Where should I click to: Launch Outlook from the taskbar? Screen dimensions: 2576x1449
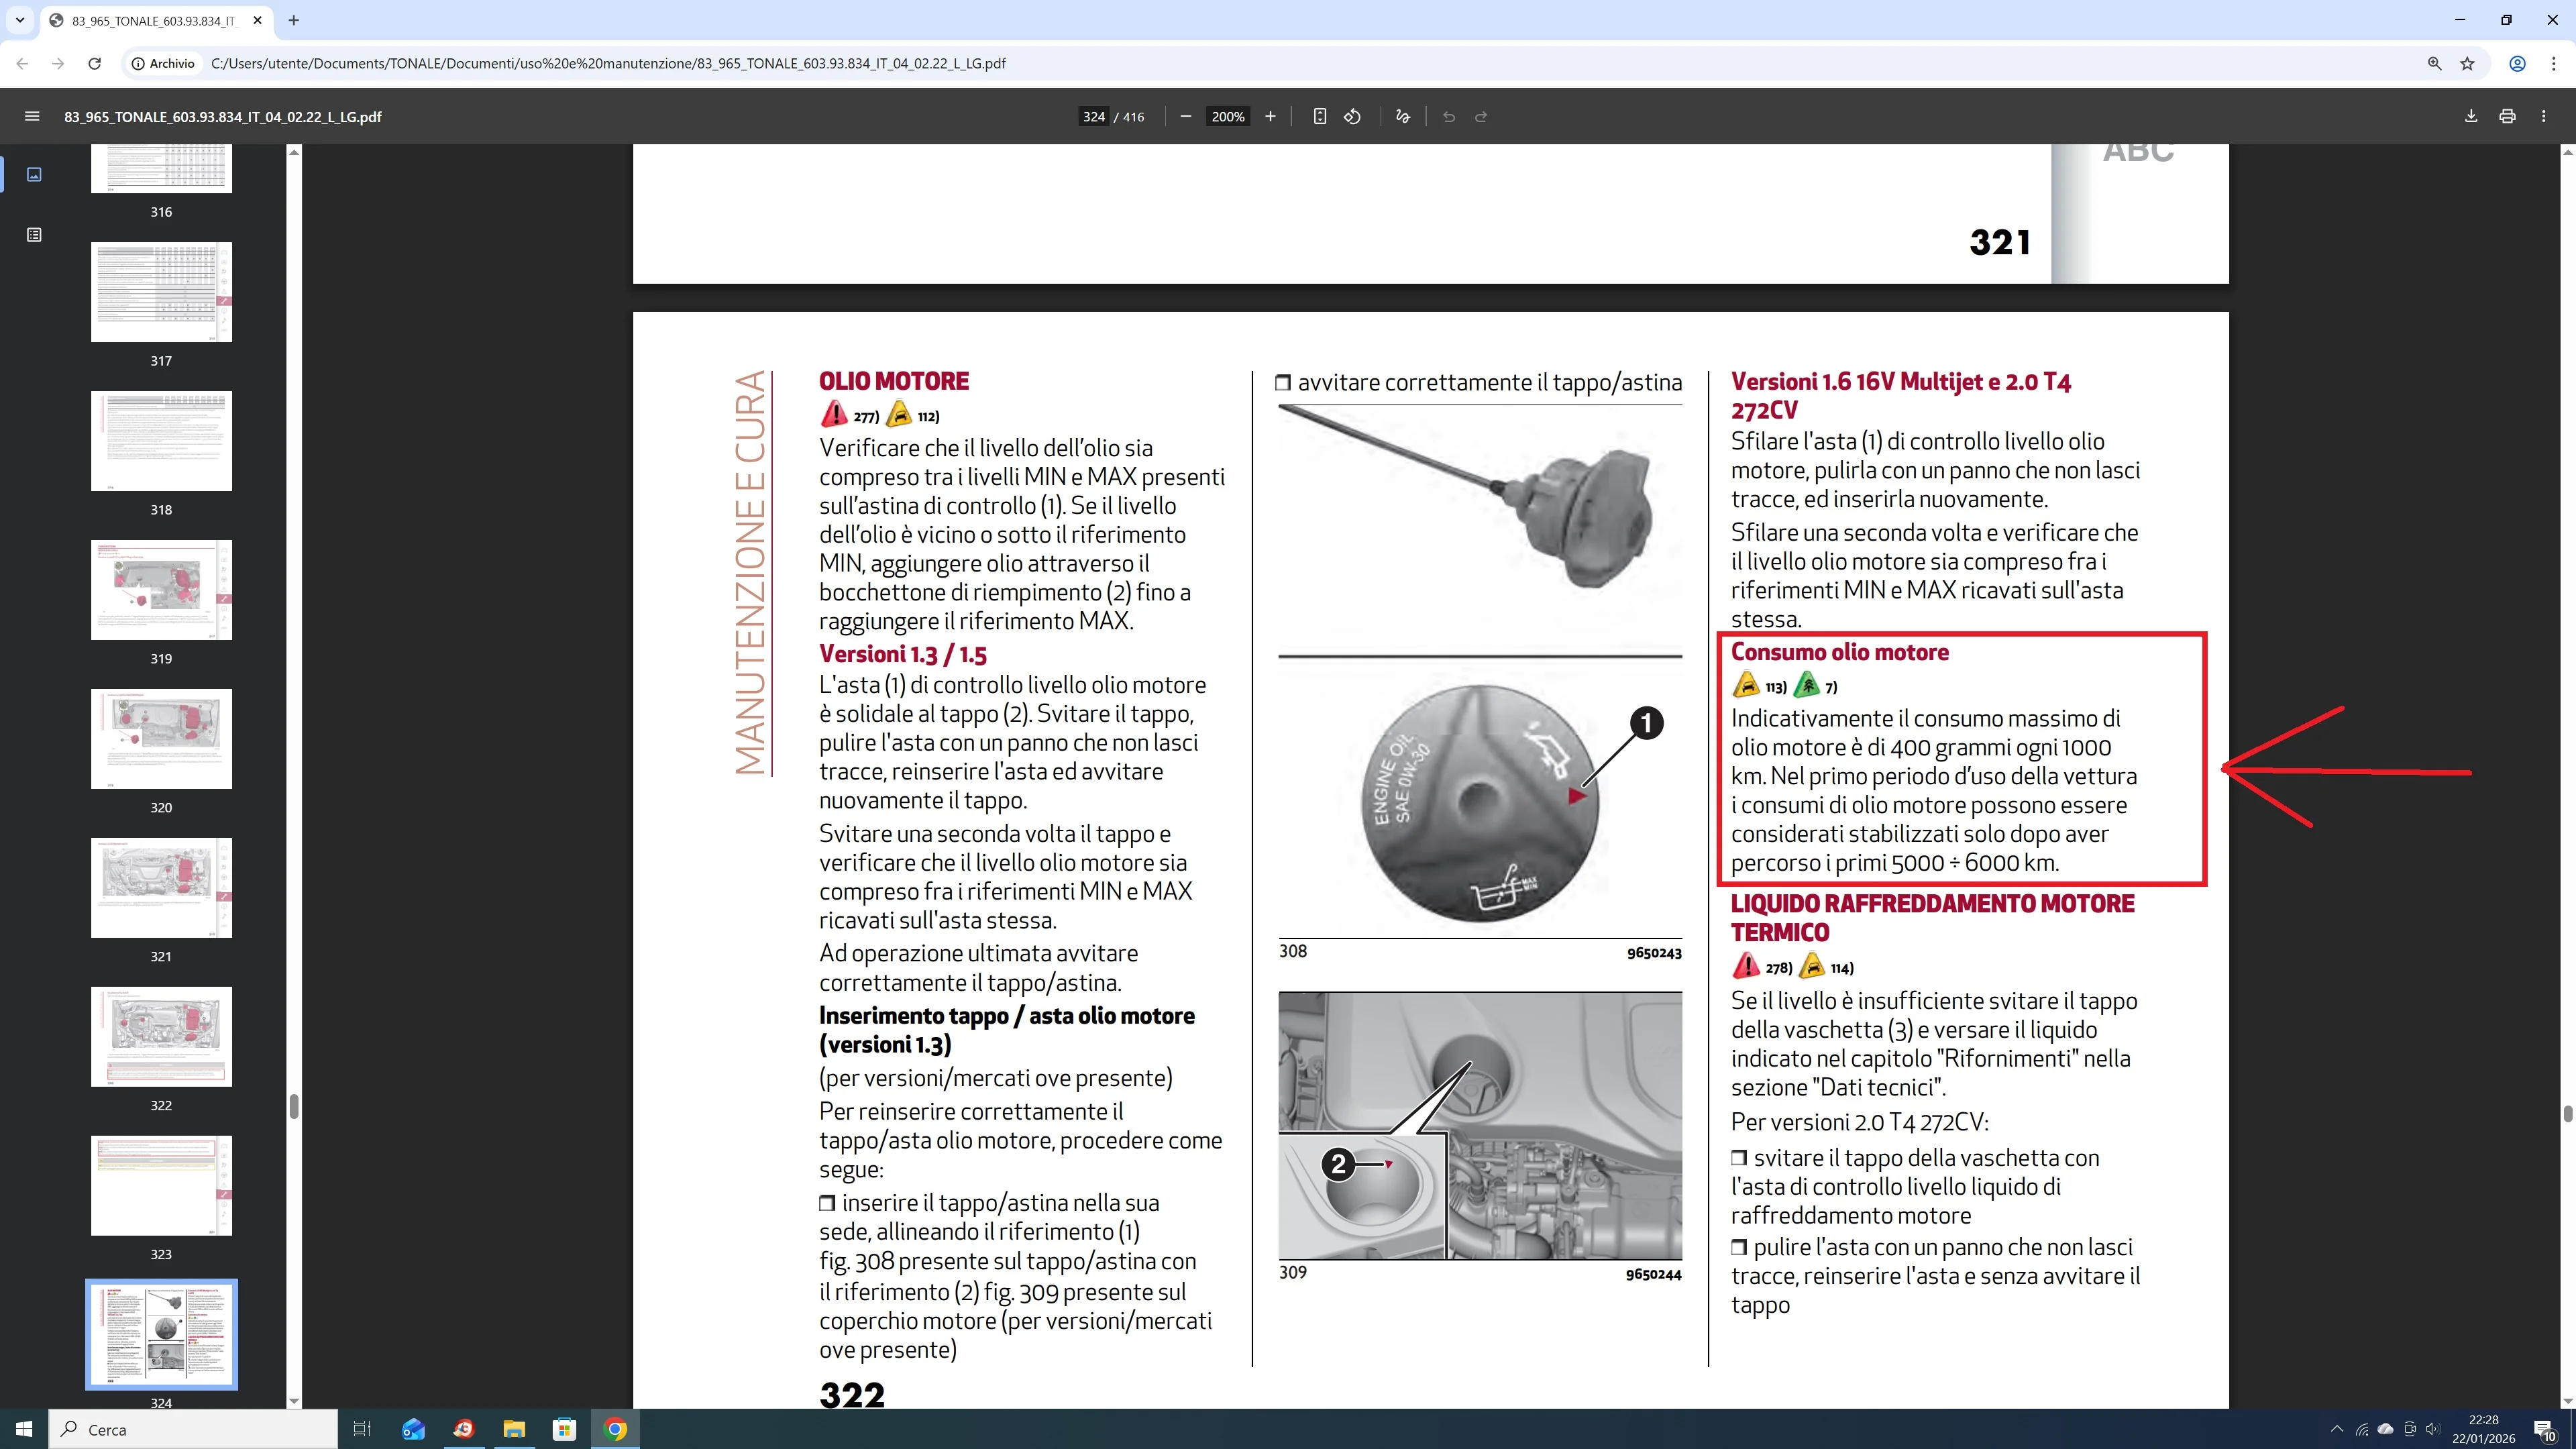coord(413,1429)
